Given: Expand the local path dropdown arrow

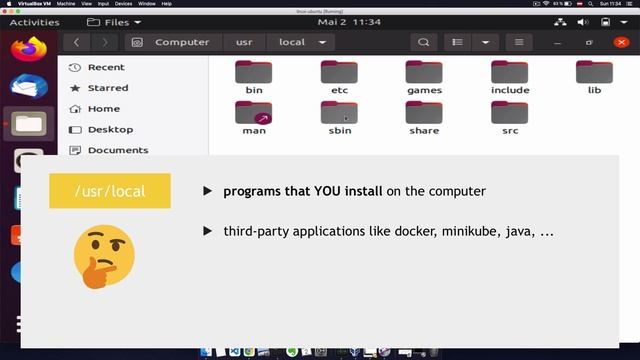Looking at the screenshot, I should pos(322,42).
